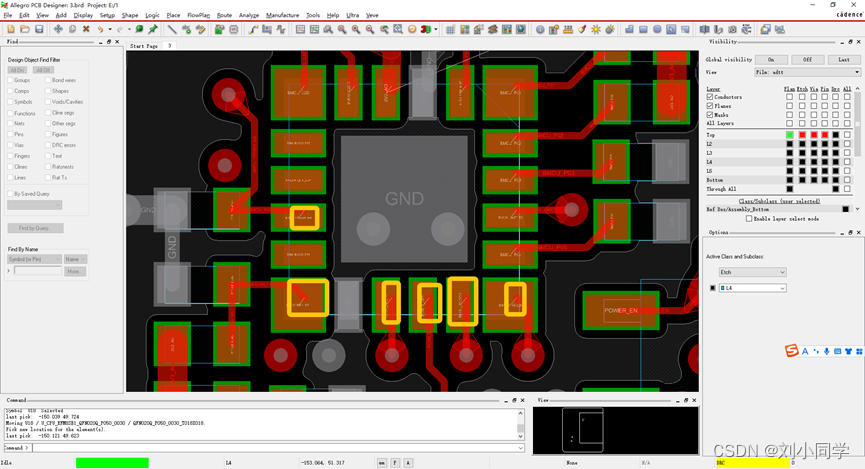Click the Open folder toolbar icon
Screen dimensions: 865x469
(x=24, y=29)
